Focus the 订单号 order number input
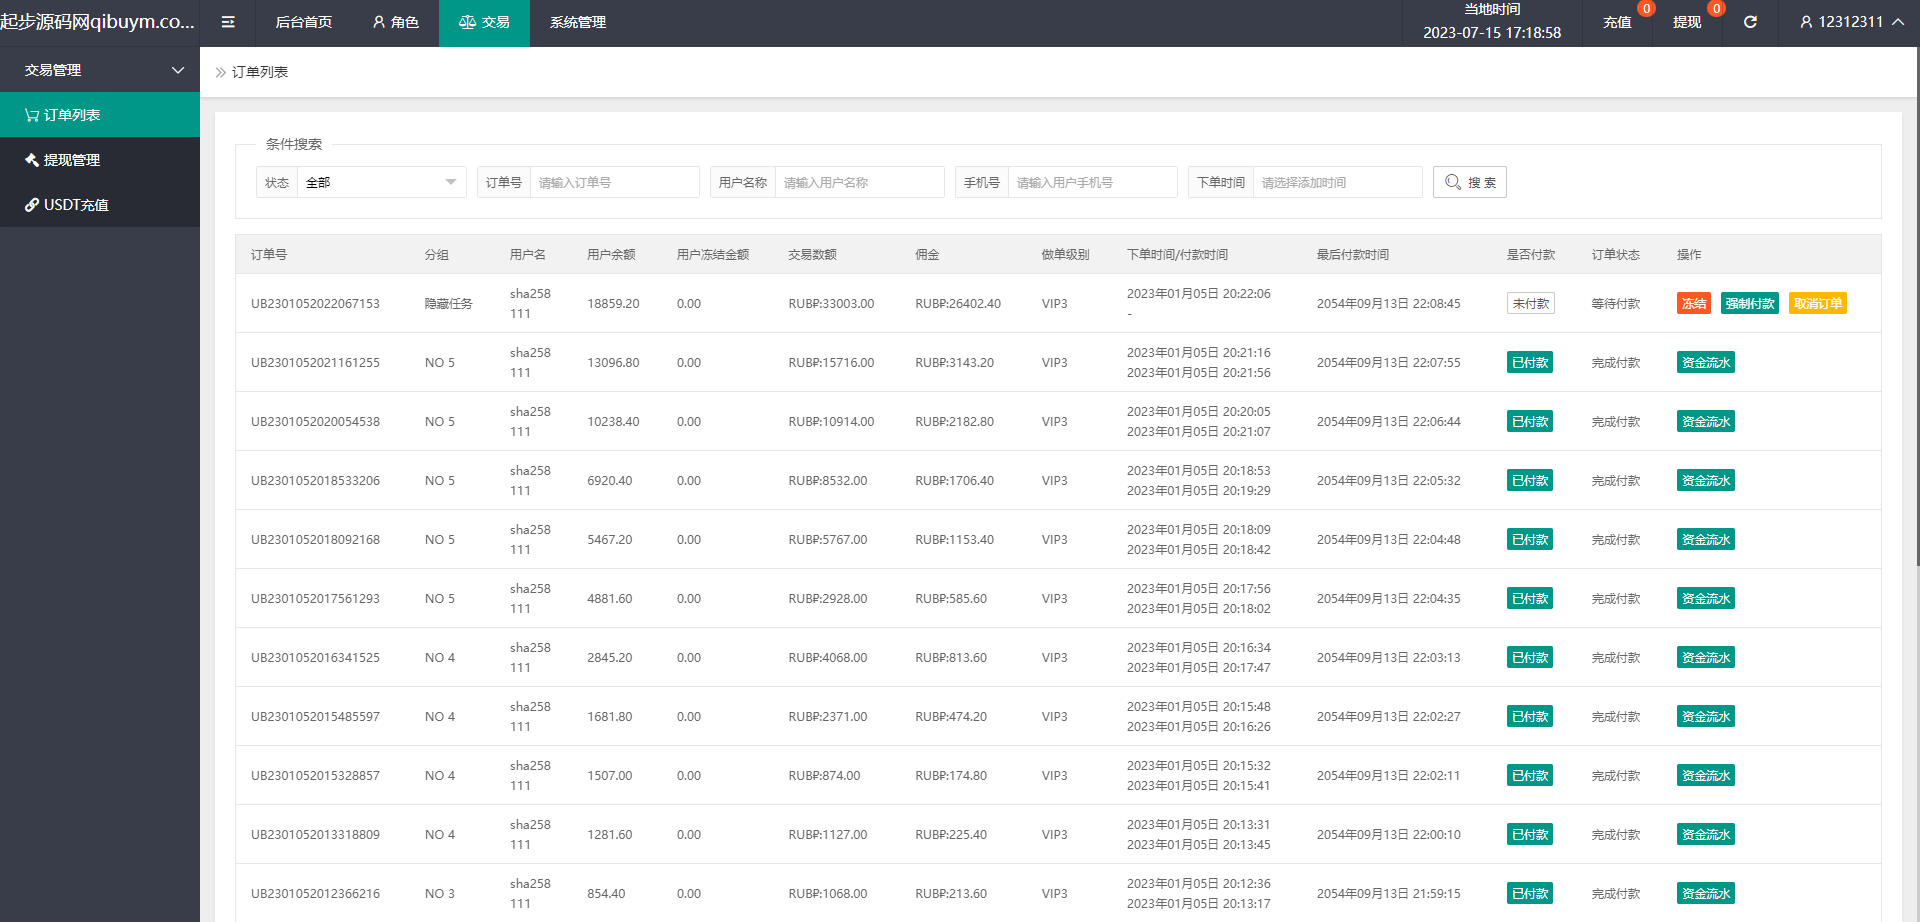This screenshot has height=922, width=1920. click(613, 182)
